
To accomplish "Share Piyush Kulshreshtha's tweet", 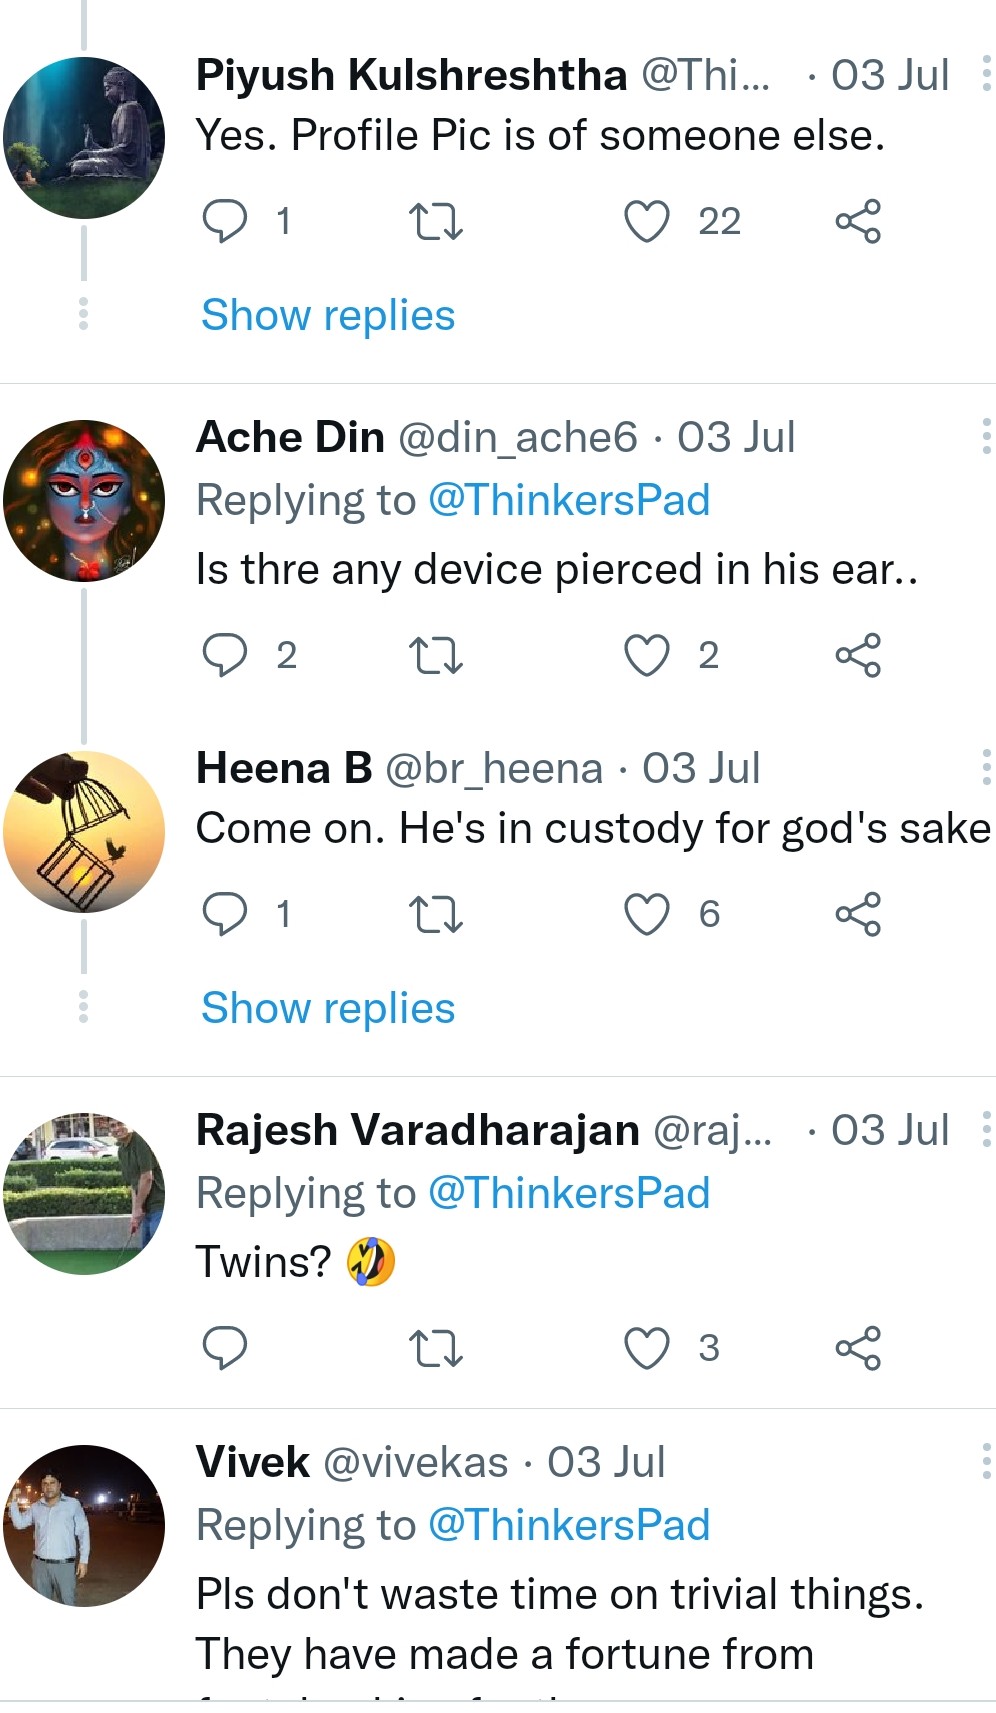I will coord(858,221).
